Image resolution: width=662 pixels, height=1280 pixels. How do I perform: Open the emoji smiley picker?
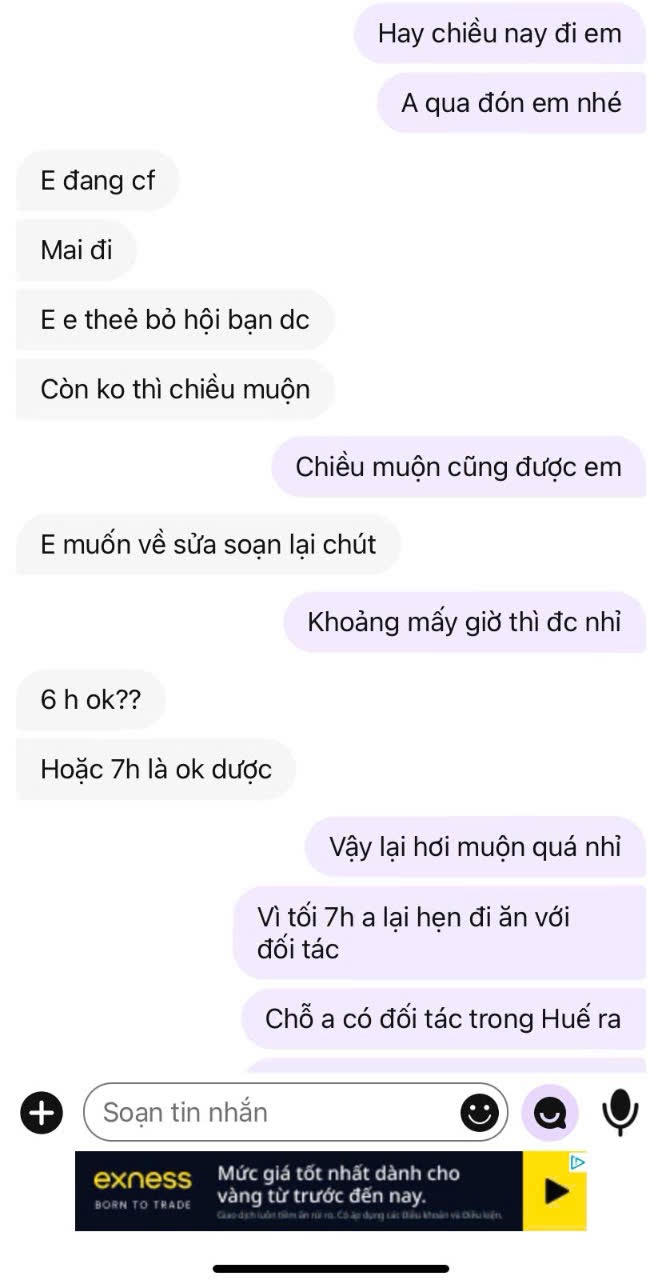point(480,1112)
